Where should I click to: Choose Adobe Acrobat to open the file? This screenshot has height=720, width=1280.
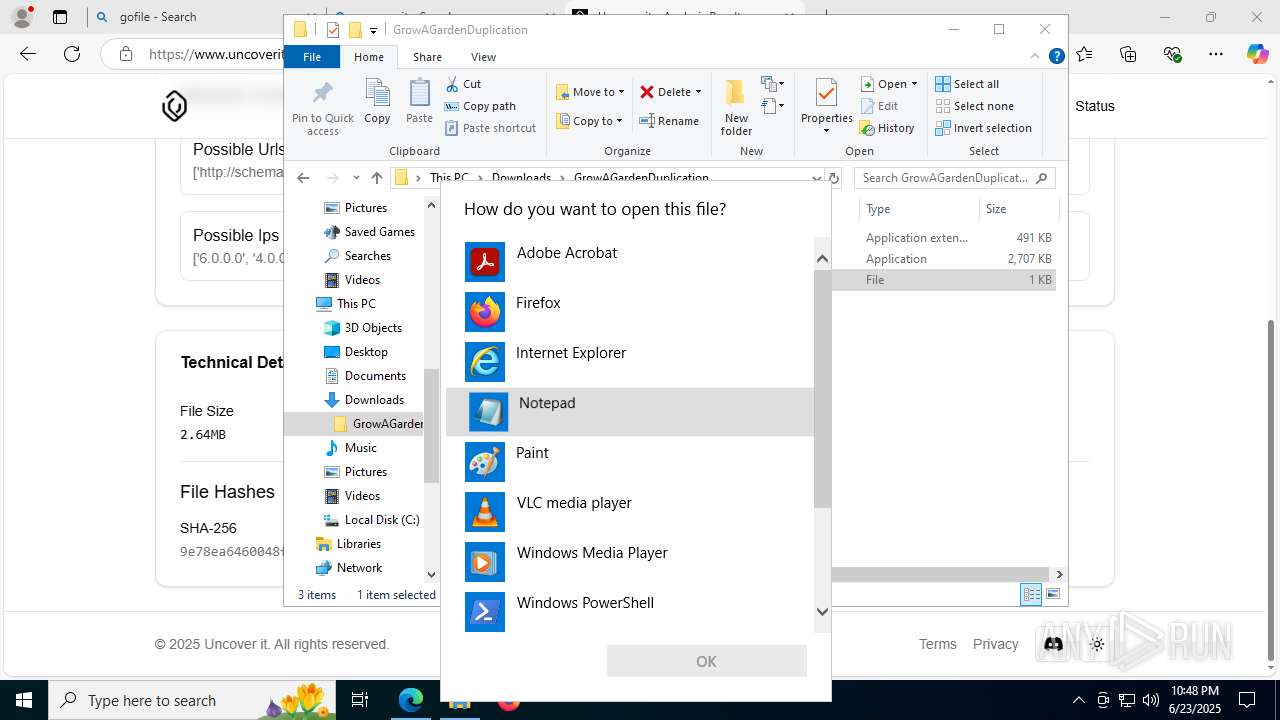(x=630, y=262)
